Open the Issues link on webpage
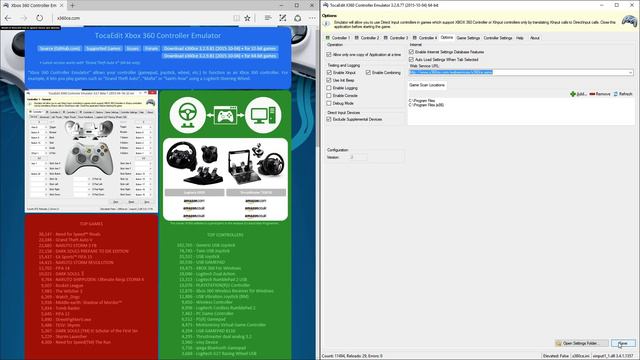Image resolution: width=640 pixels, height=360 pixels. [132, 49]
